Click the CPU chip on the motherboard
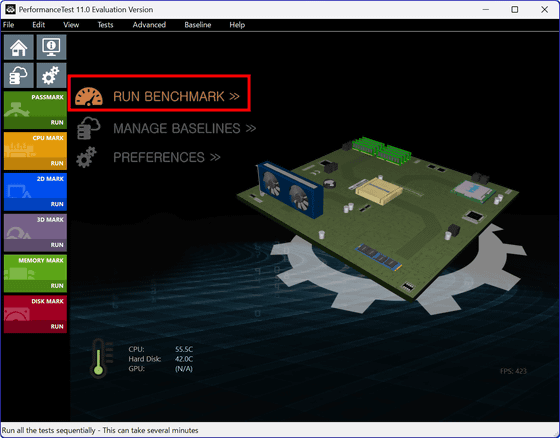The width and height of the screenshot is (560, 438). (474, 191)
